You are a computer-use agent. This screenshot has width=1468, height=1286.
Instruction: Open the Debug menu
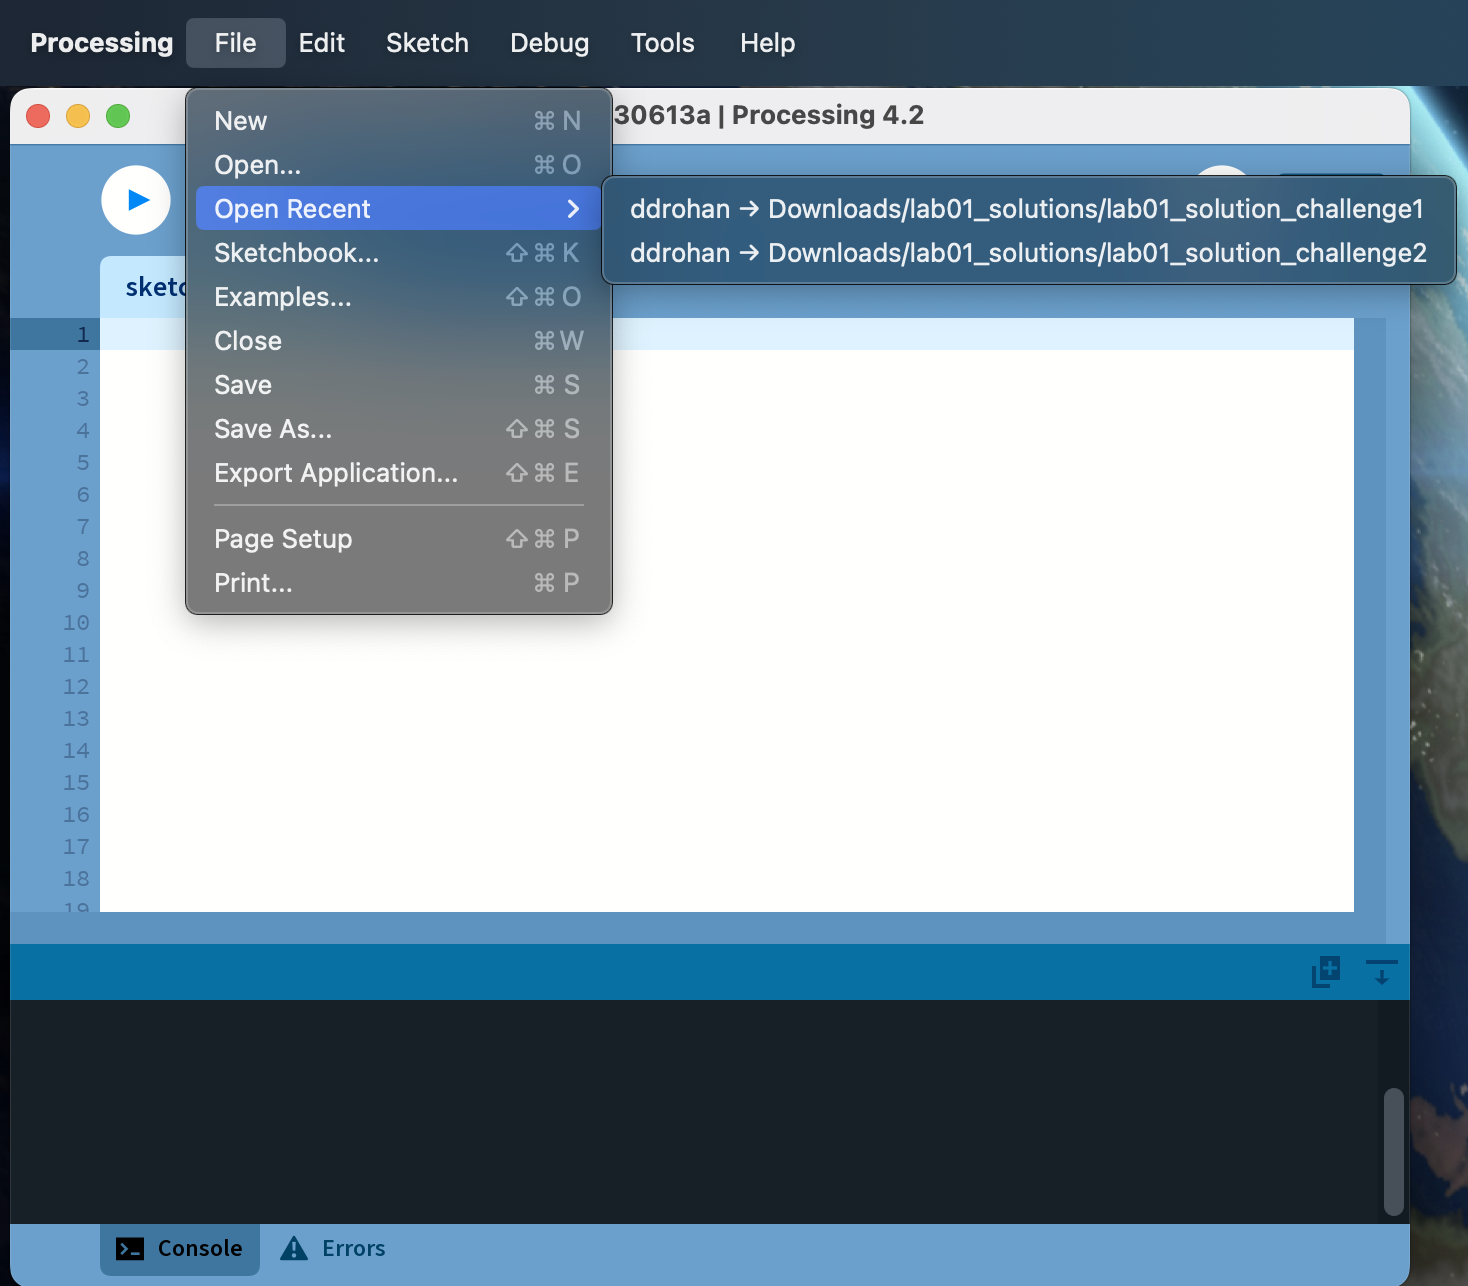tap(549, 43)
